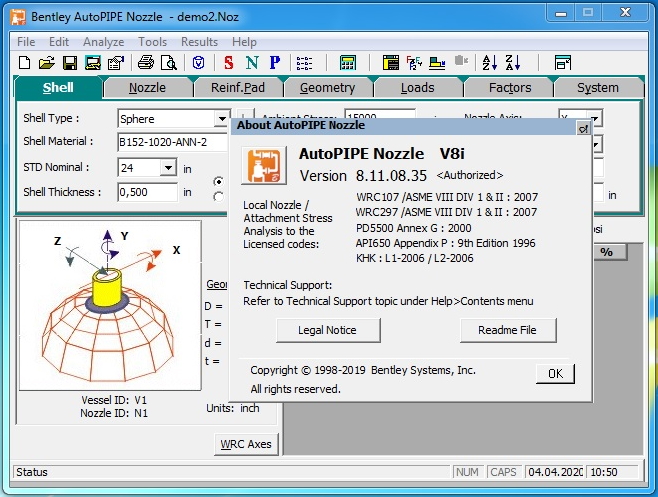The height and width of the screenshot is (497, 658).
Task: Expand the Shell Type Sphere dropdown
Action: point(222,119)
